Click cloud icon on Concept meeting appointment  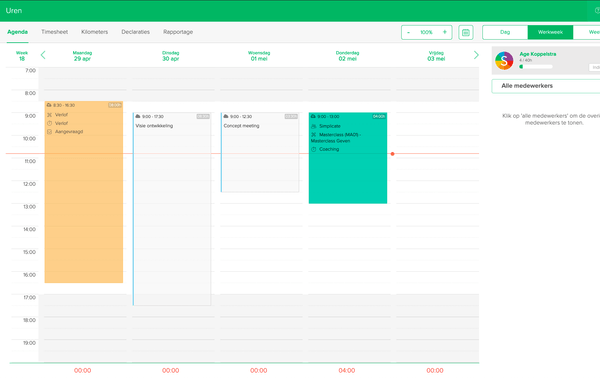(226, 116)
